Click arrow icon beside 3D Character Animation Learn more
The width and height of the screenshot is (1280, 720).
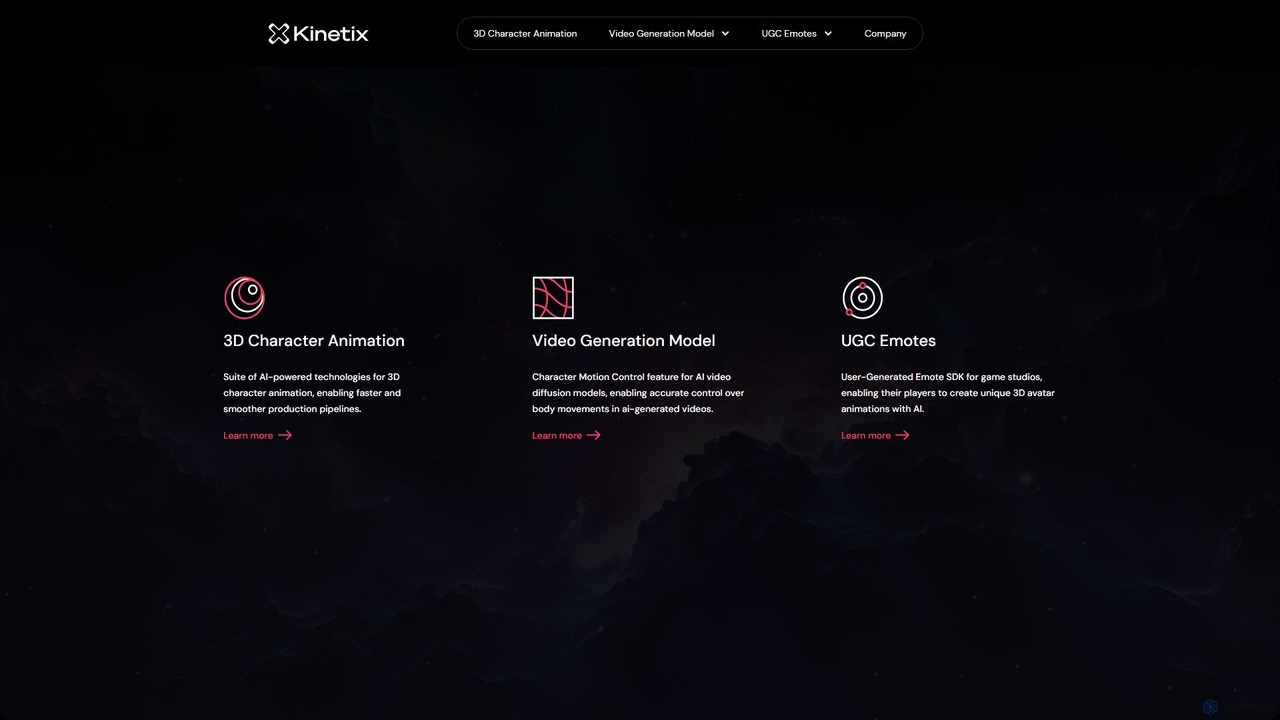point(285,435)
